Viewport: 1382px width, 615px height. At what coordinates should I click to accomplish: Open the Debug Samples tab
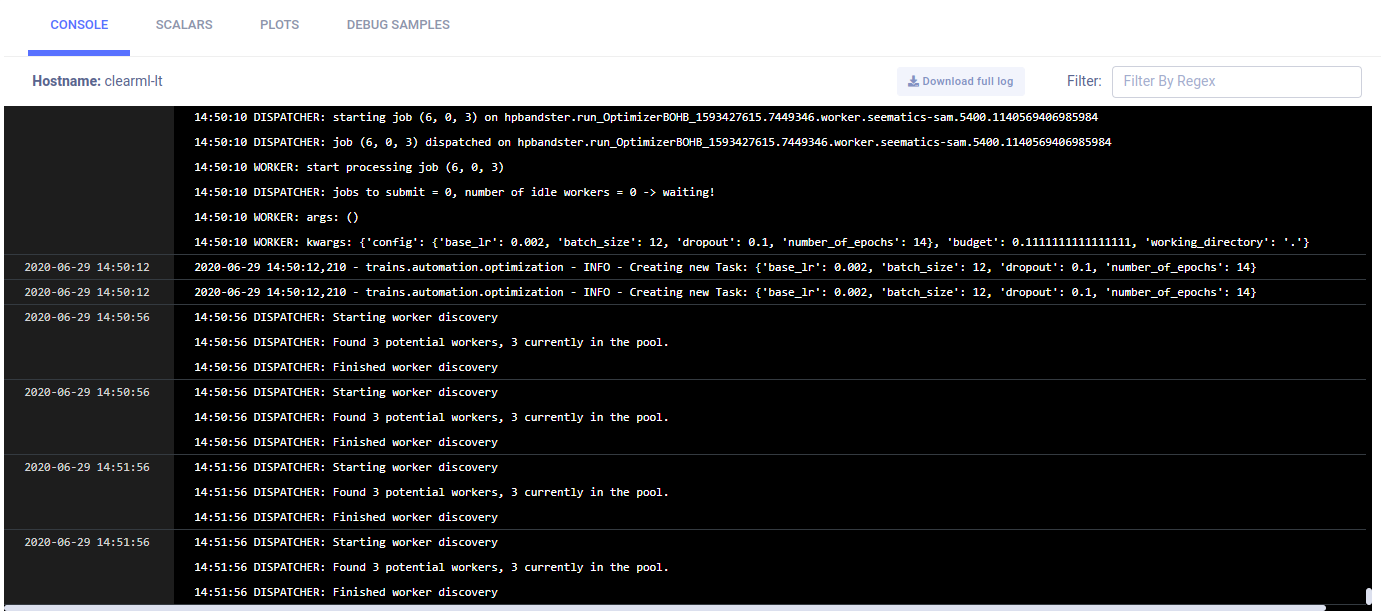pos(398,25)
